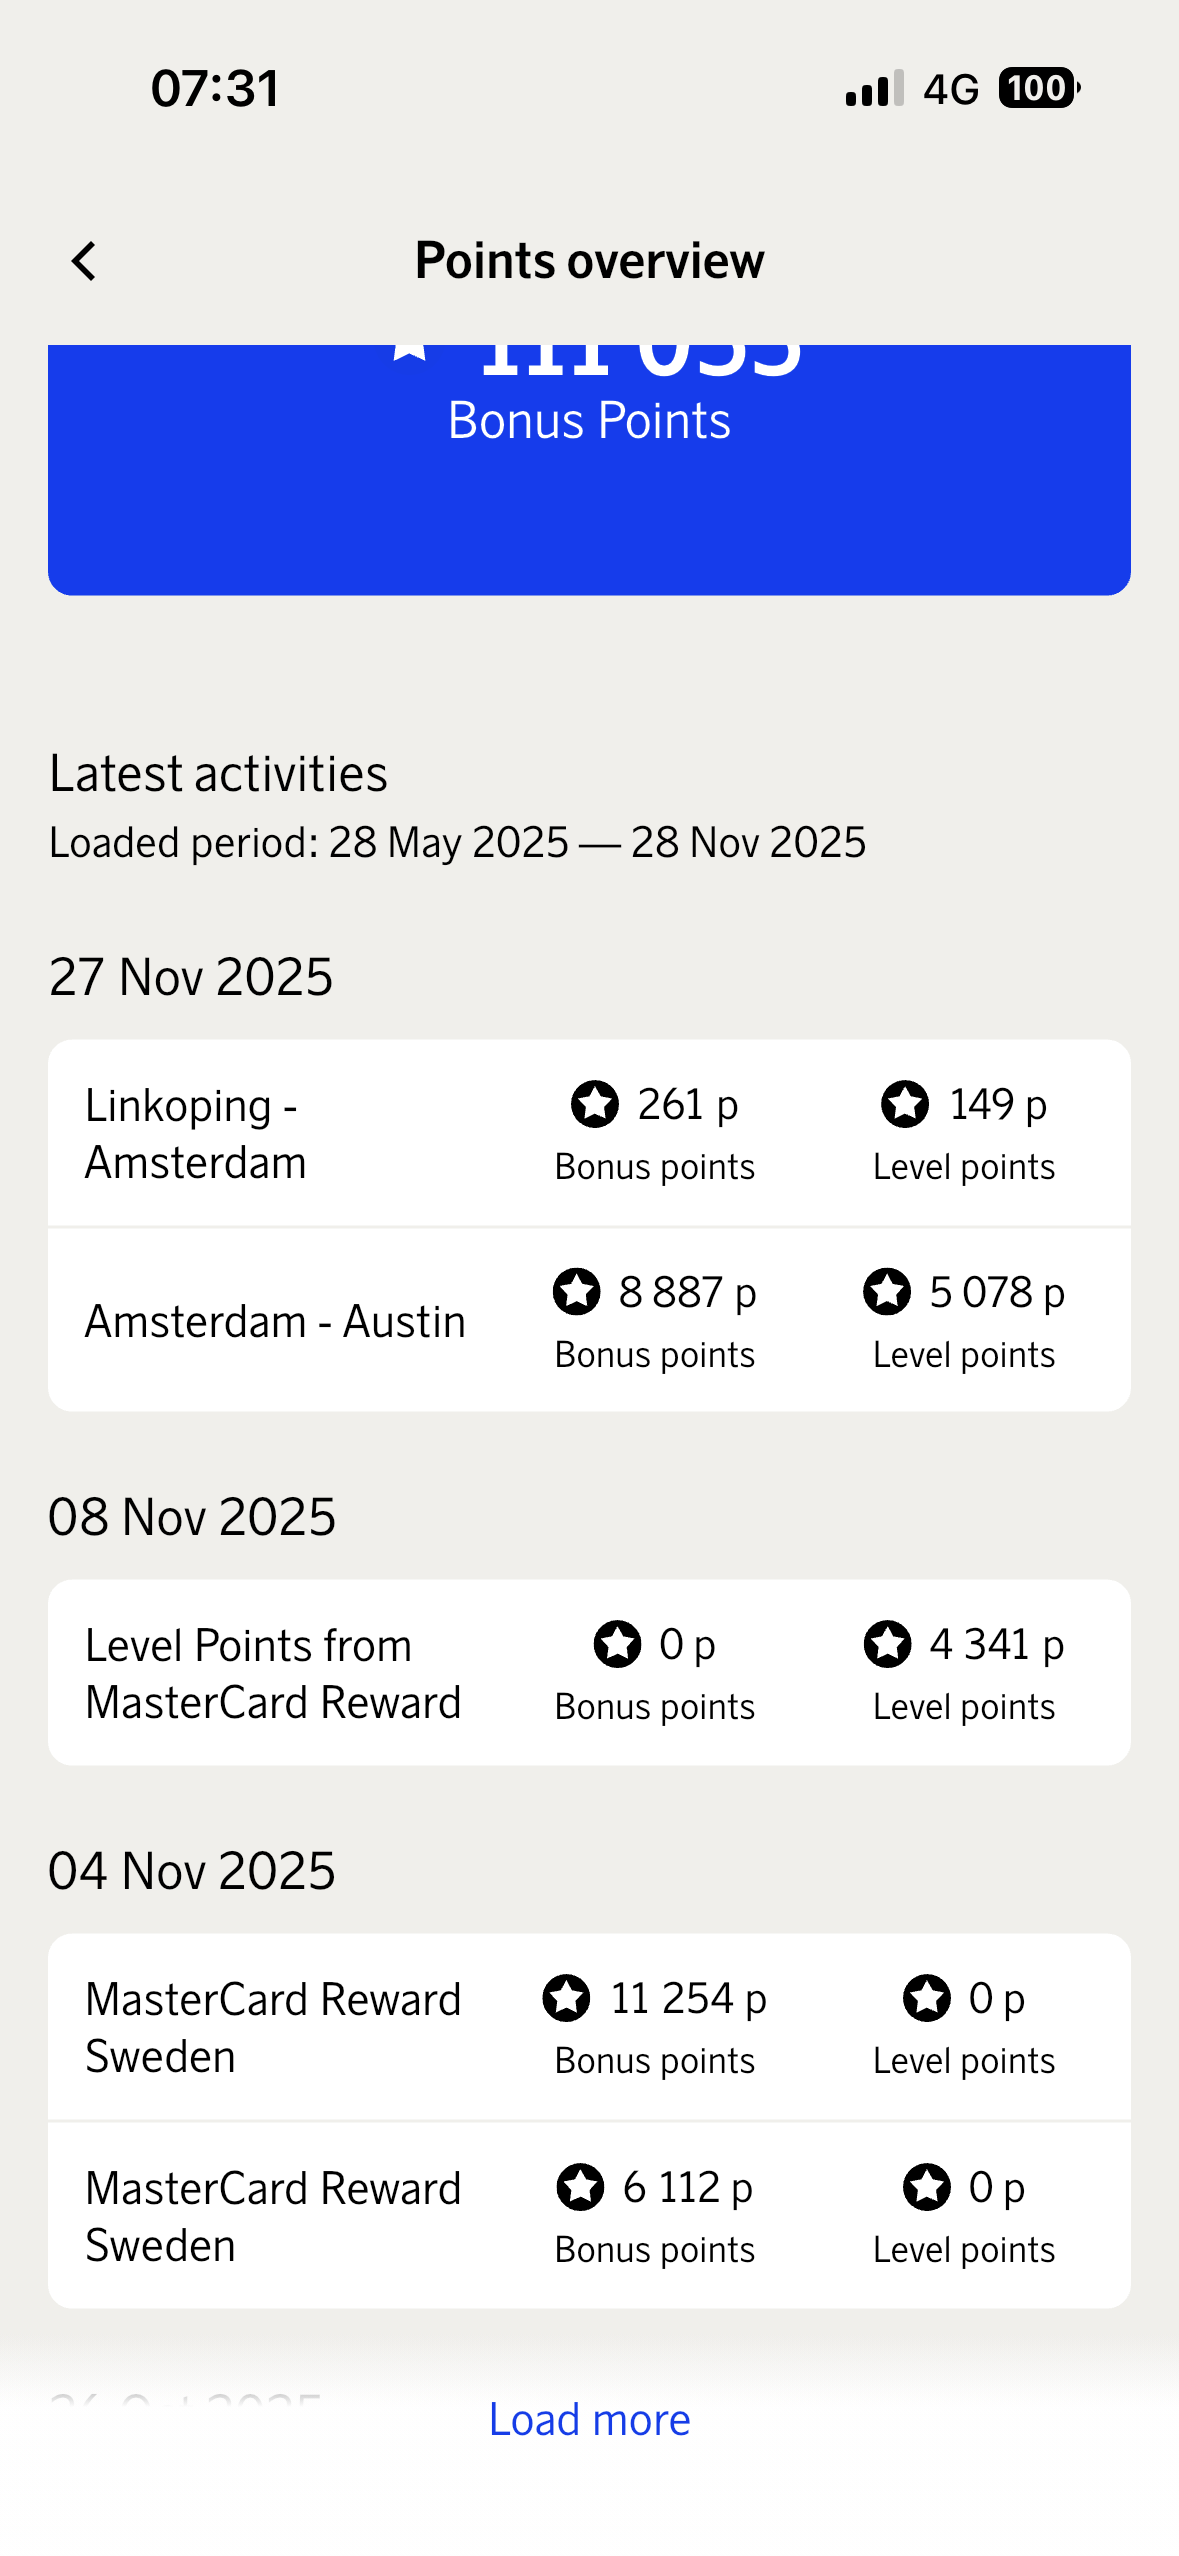Tap the 08 Nov 2025 date heading

point(192,1517)
